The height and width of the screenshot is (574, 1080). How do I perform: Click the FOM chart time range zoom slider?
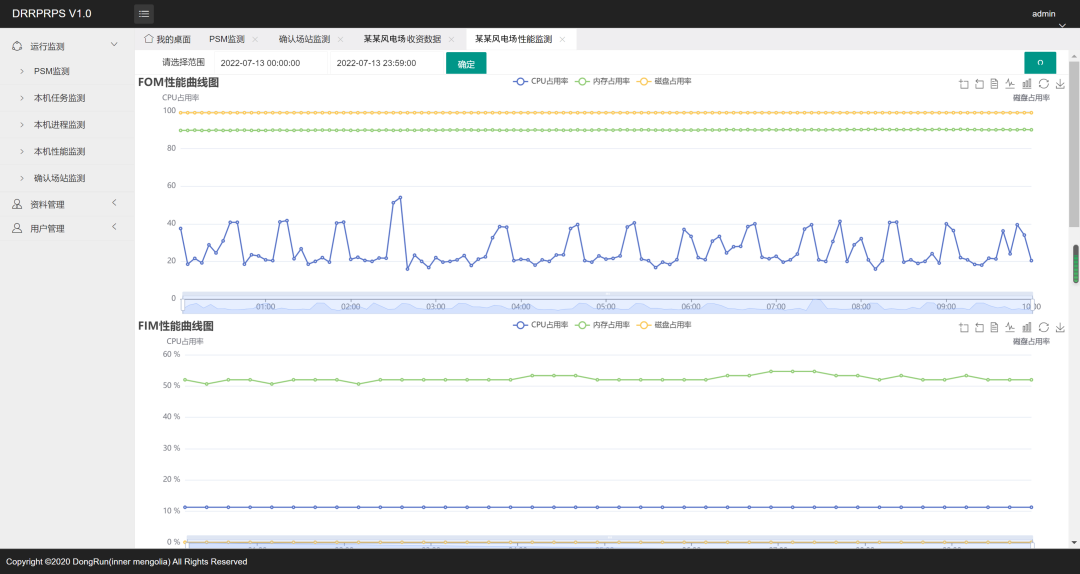(606, 304)
